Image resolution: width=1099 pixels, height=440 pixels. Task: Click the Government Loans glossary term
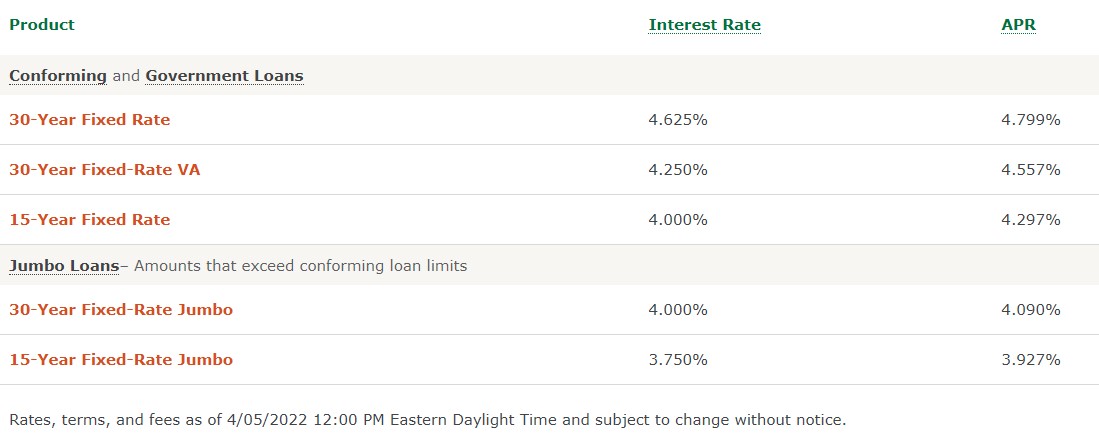[224, 76]
